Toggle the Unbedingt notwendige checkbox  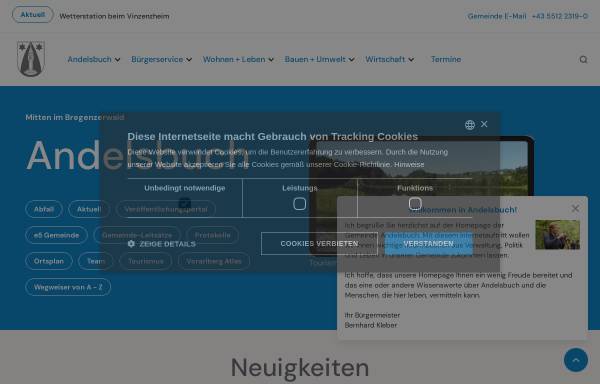tap(185, 203)
